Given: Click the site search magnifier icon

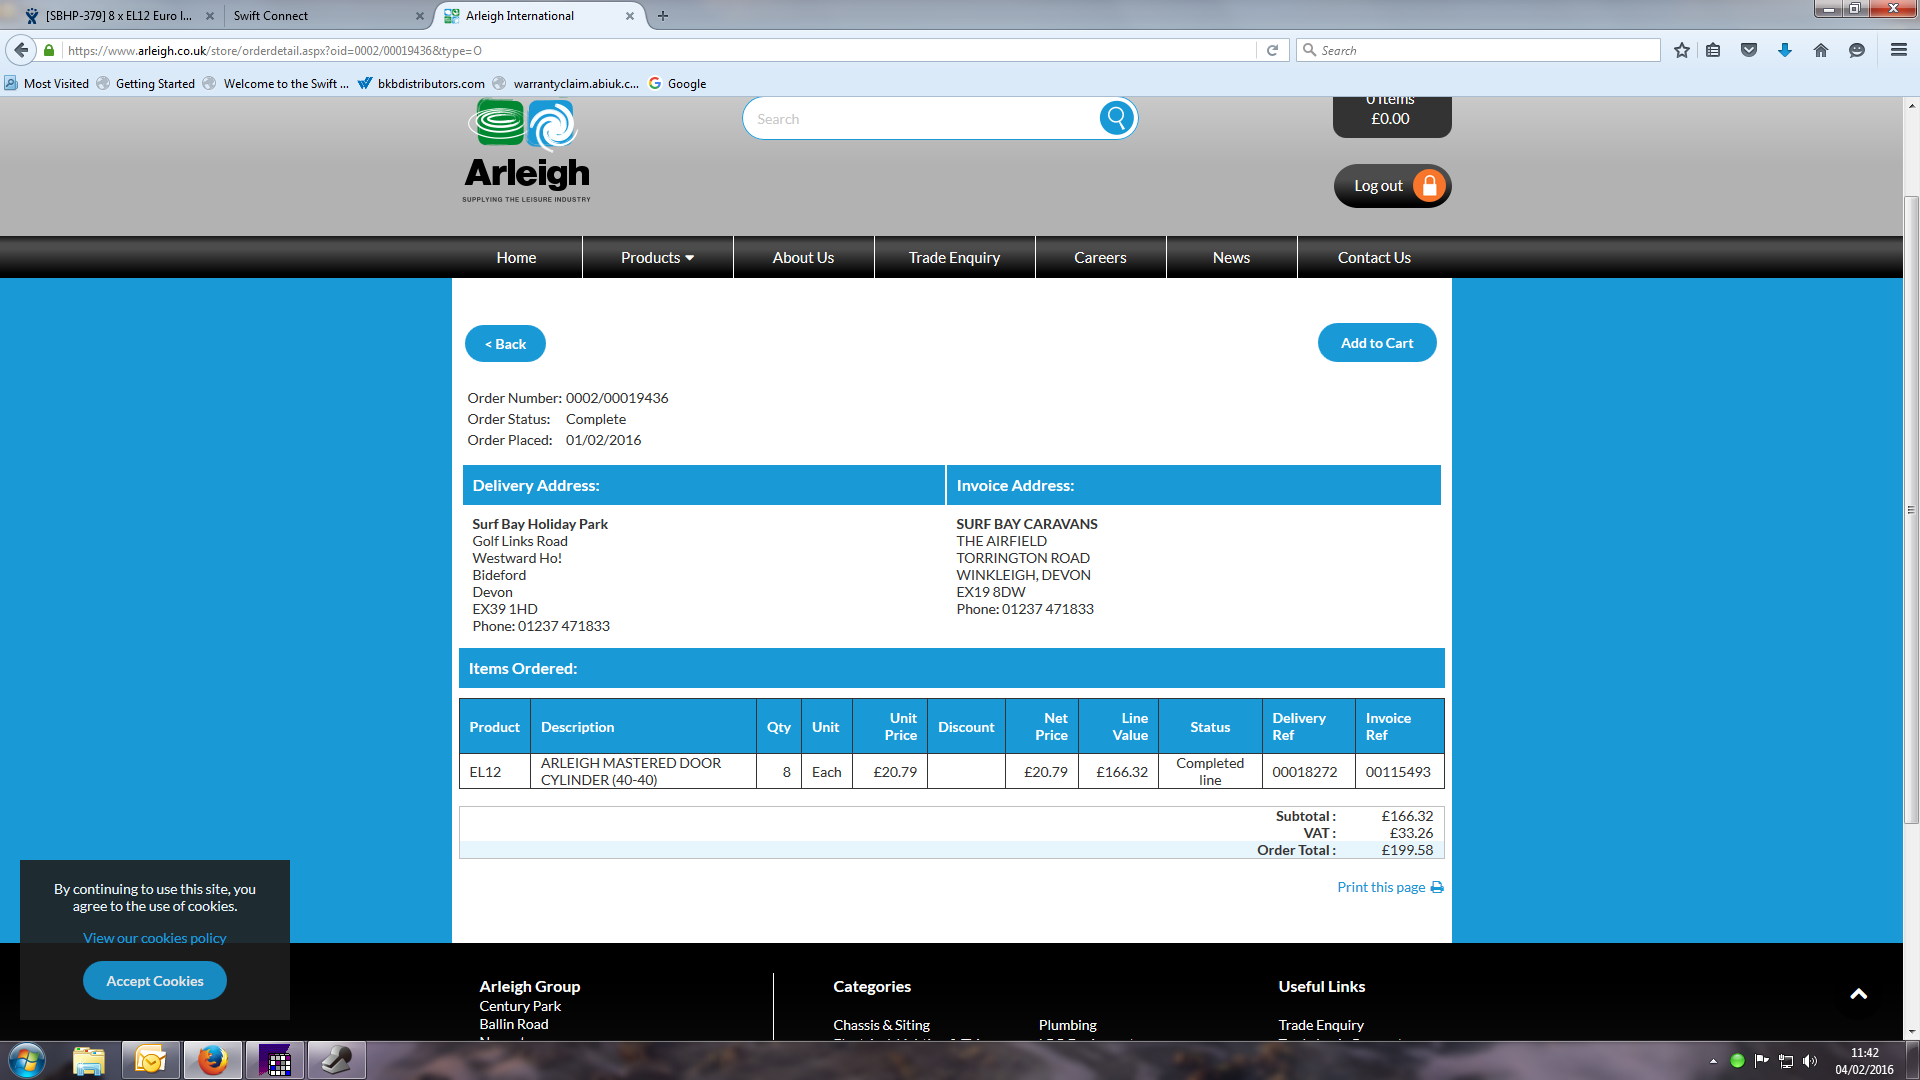Looking at the screenshot, I should [1117, 118].
